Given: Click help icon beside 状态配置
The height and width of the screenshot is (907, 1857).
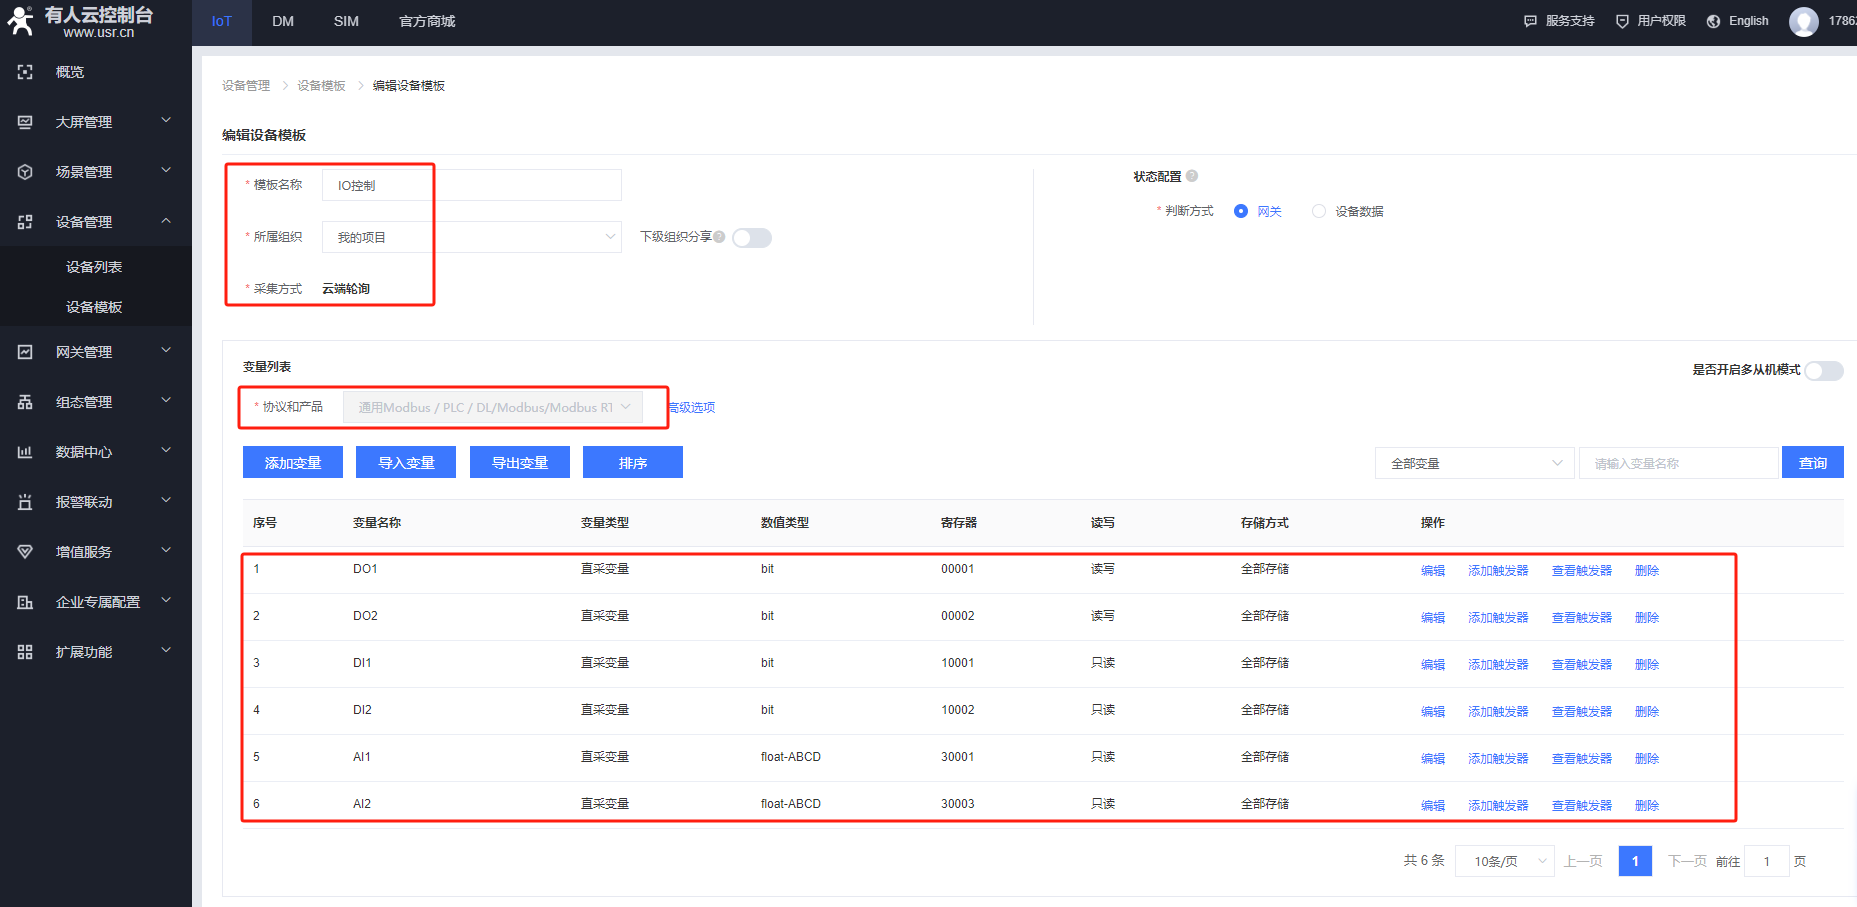Looking at the screenshot, I should coord(1192,176).
